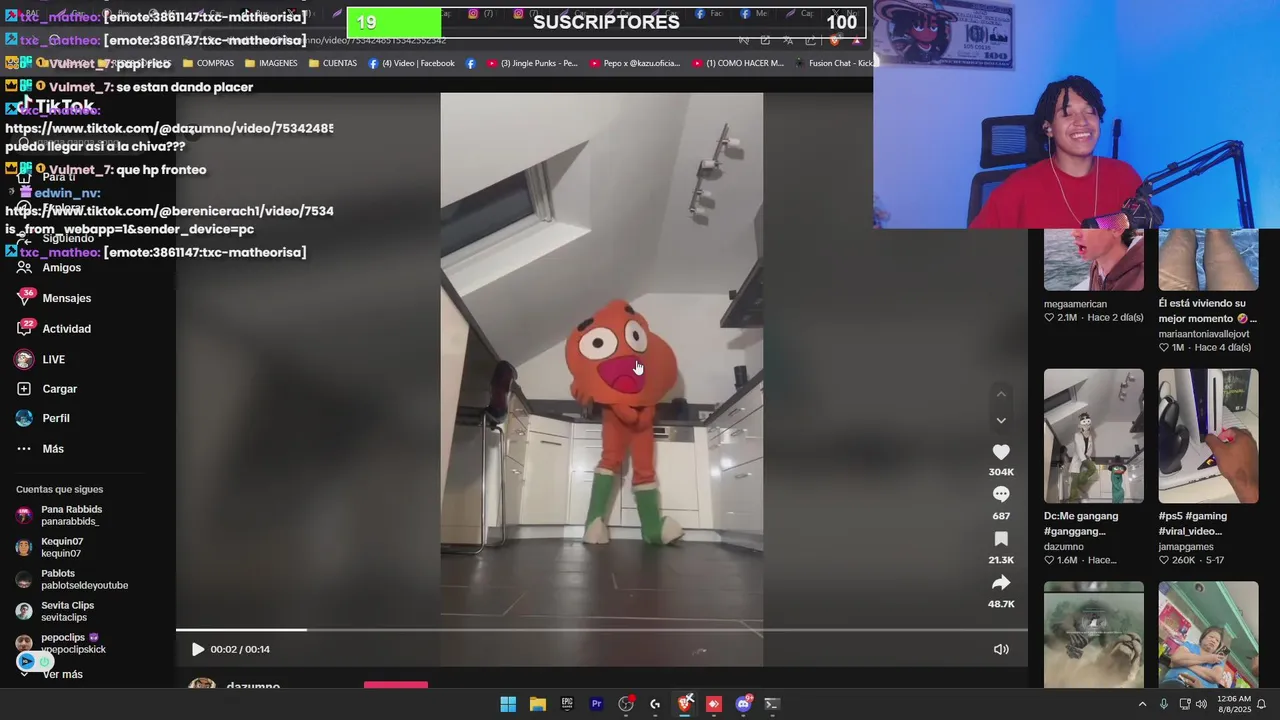Click the LIVE avatar icon in sidebar
The image size is (1280, 720).
tap(24, 359)
